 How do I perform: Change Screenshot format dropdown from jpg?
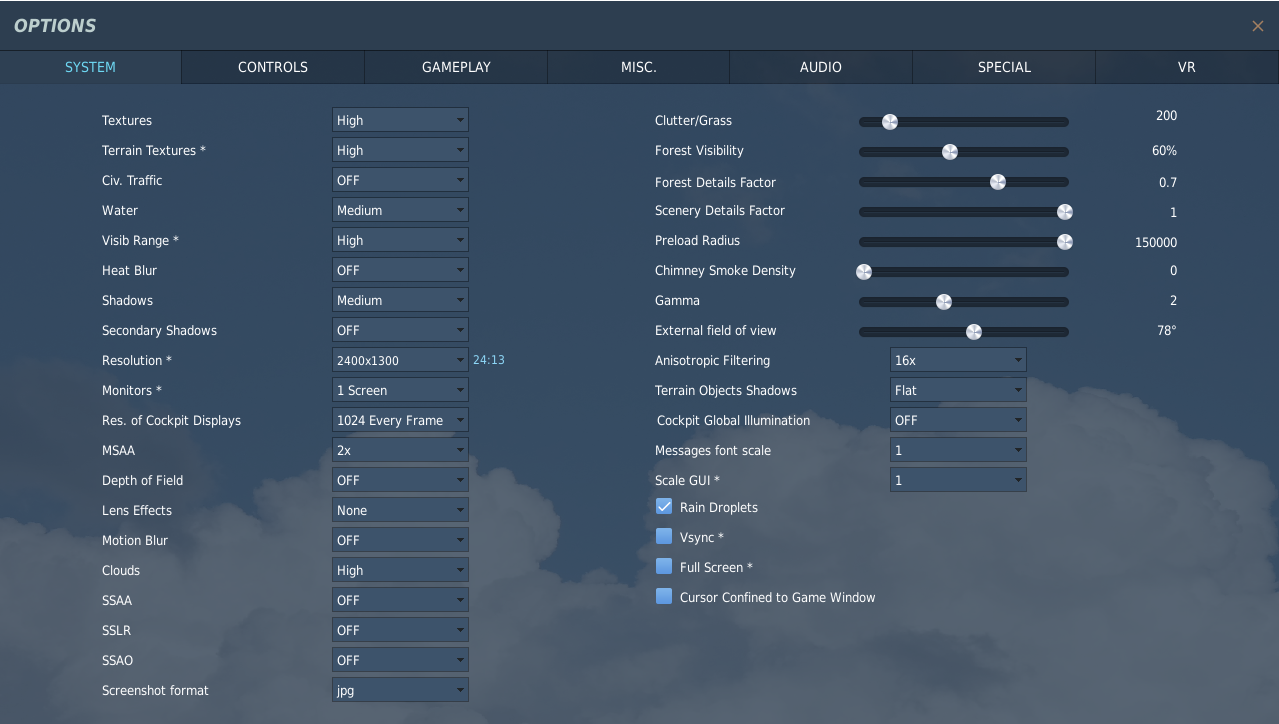pos(400,690)
